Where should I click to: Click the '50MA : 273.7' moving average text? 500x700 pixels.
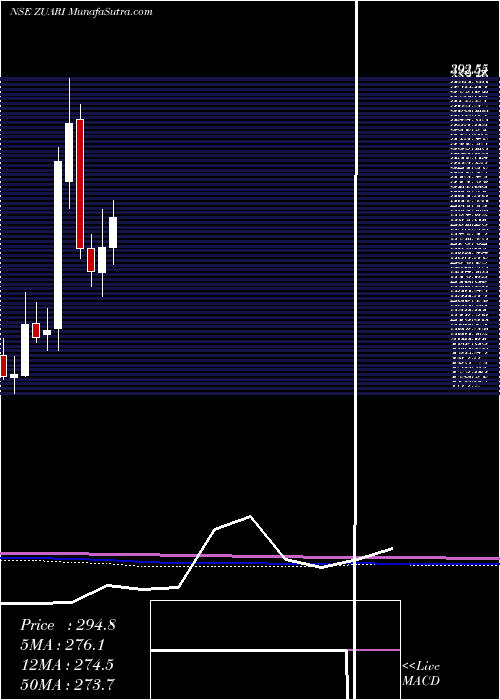click(x=67, y=684)
